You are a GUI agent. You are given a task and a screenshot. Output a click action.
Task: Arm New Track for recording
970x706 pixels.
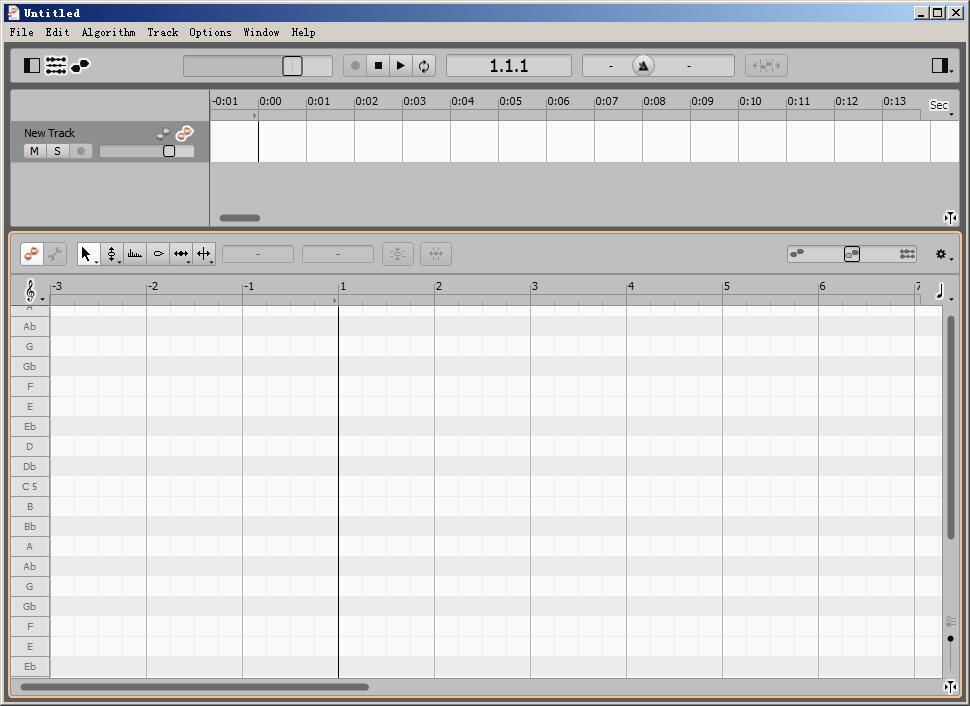point(80,151)
